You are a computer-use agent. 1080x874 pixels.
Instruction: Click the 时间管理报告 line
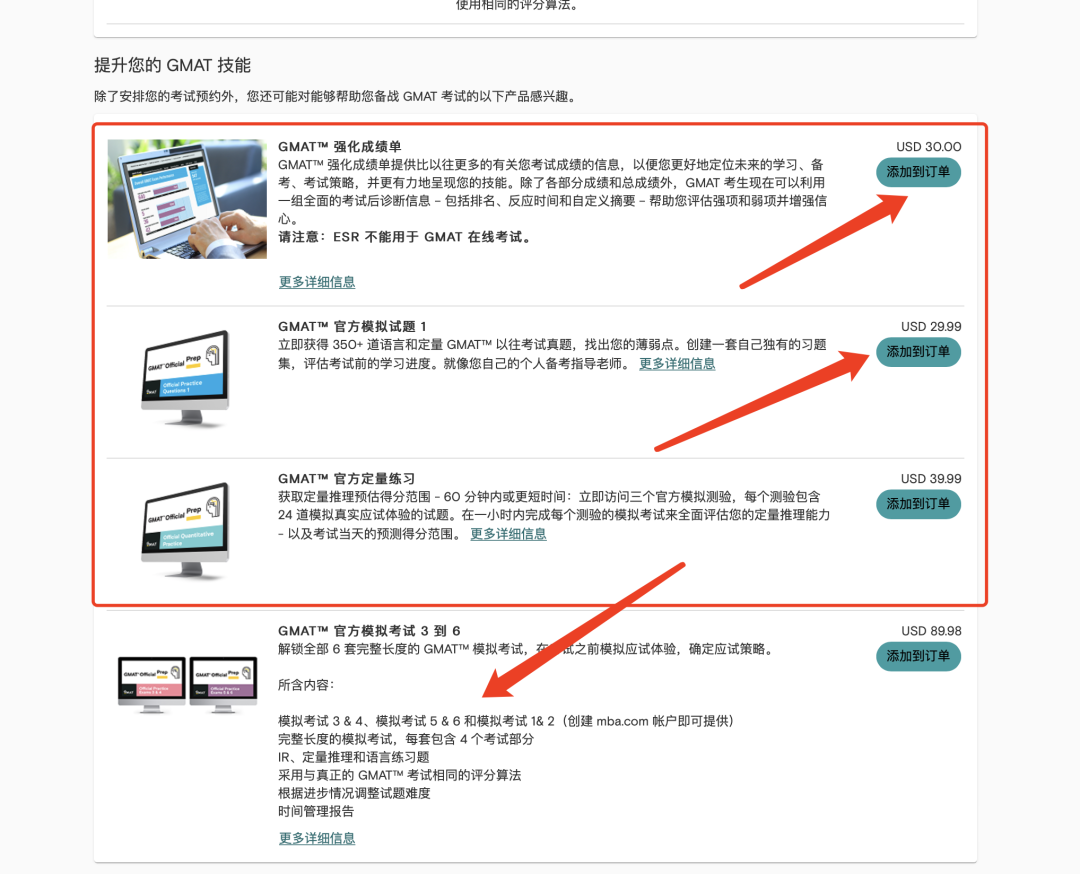[316, 811]
